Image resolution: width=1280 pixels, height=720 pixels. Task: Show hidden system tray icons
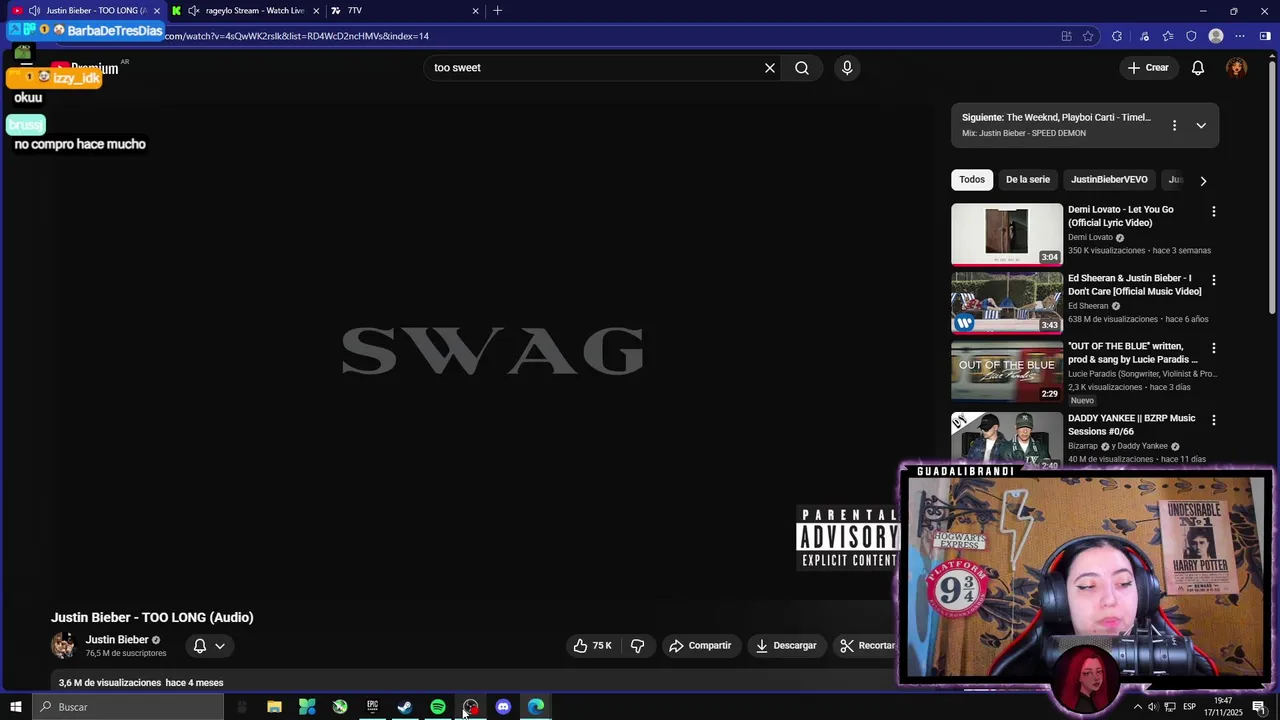(x=1137, y=707)
